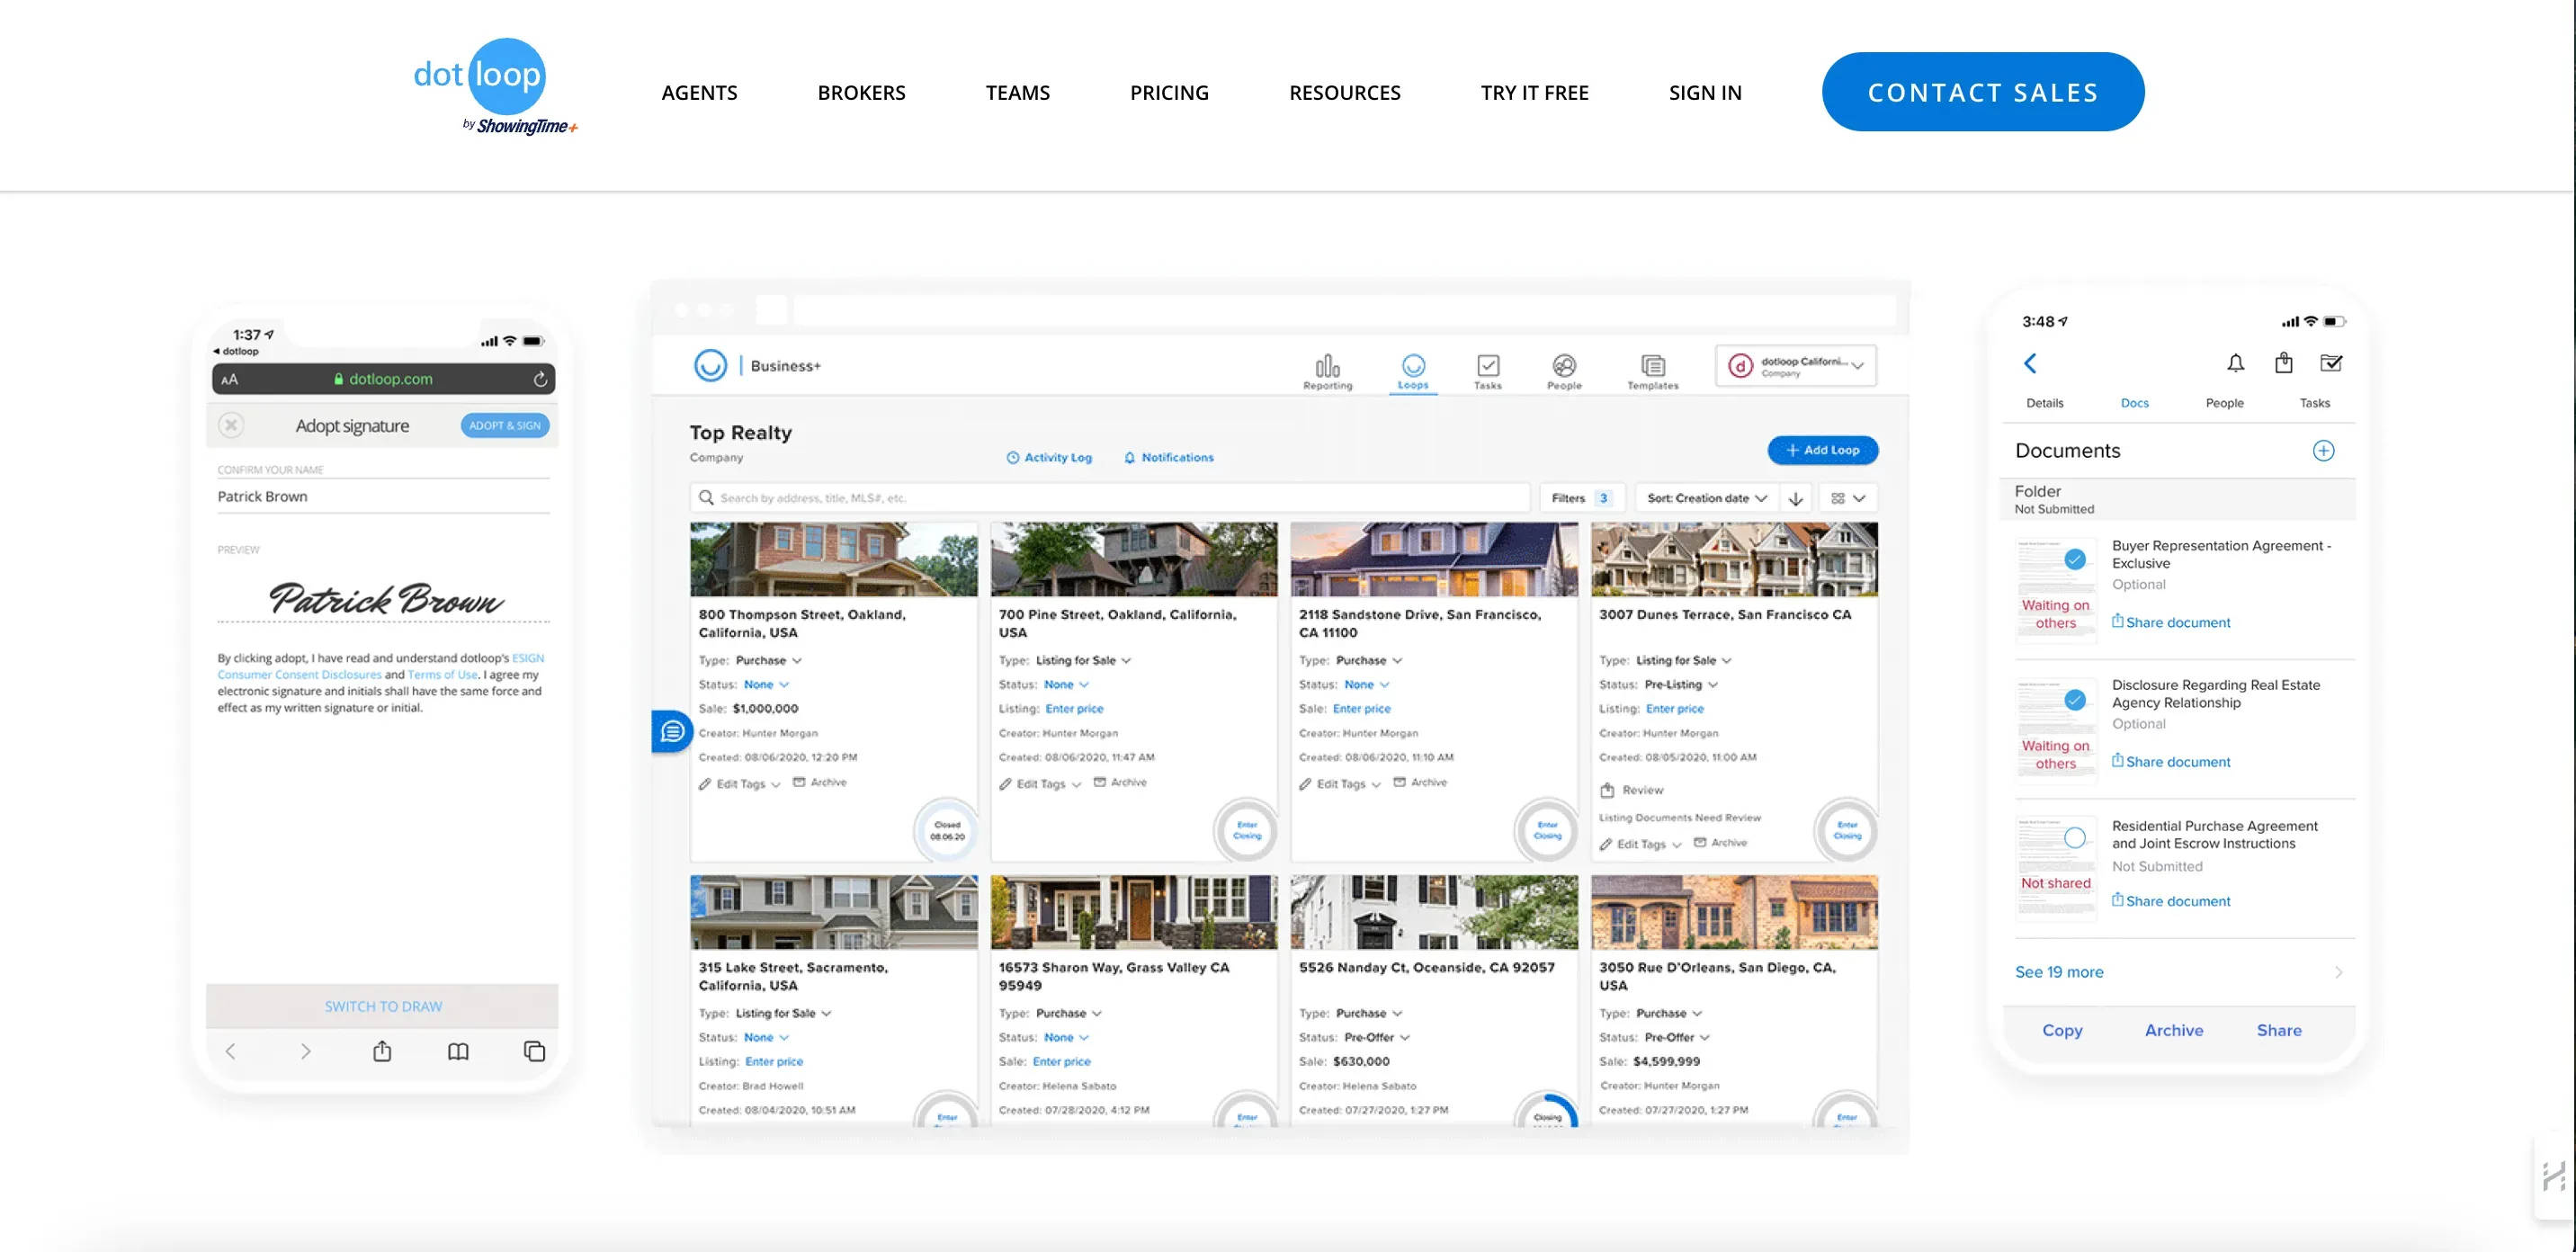Open the Templates icon
The width and height of the screenshot is (2576, 1252).
point(1652,368)
